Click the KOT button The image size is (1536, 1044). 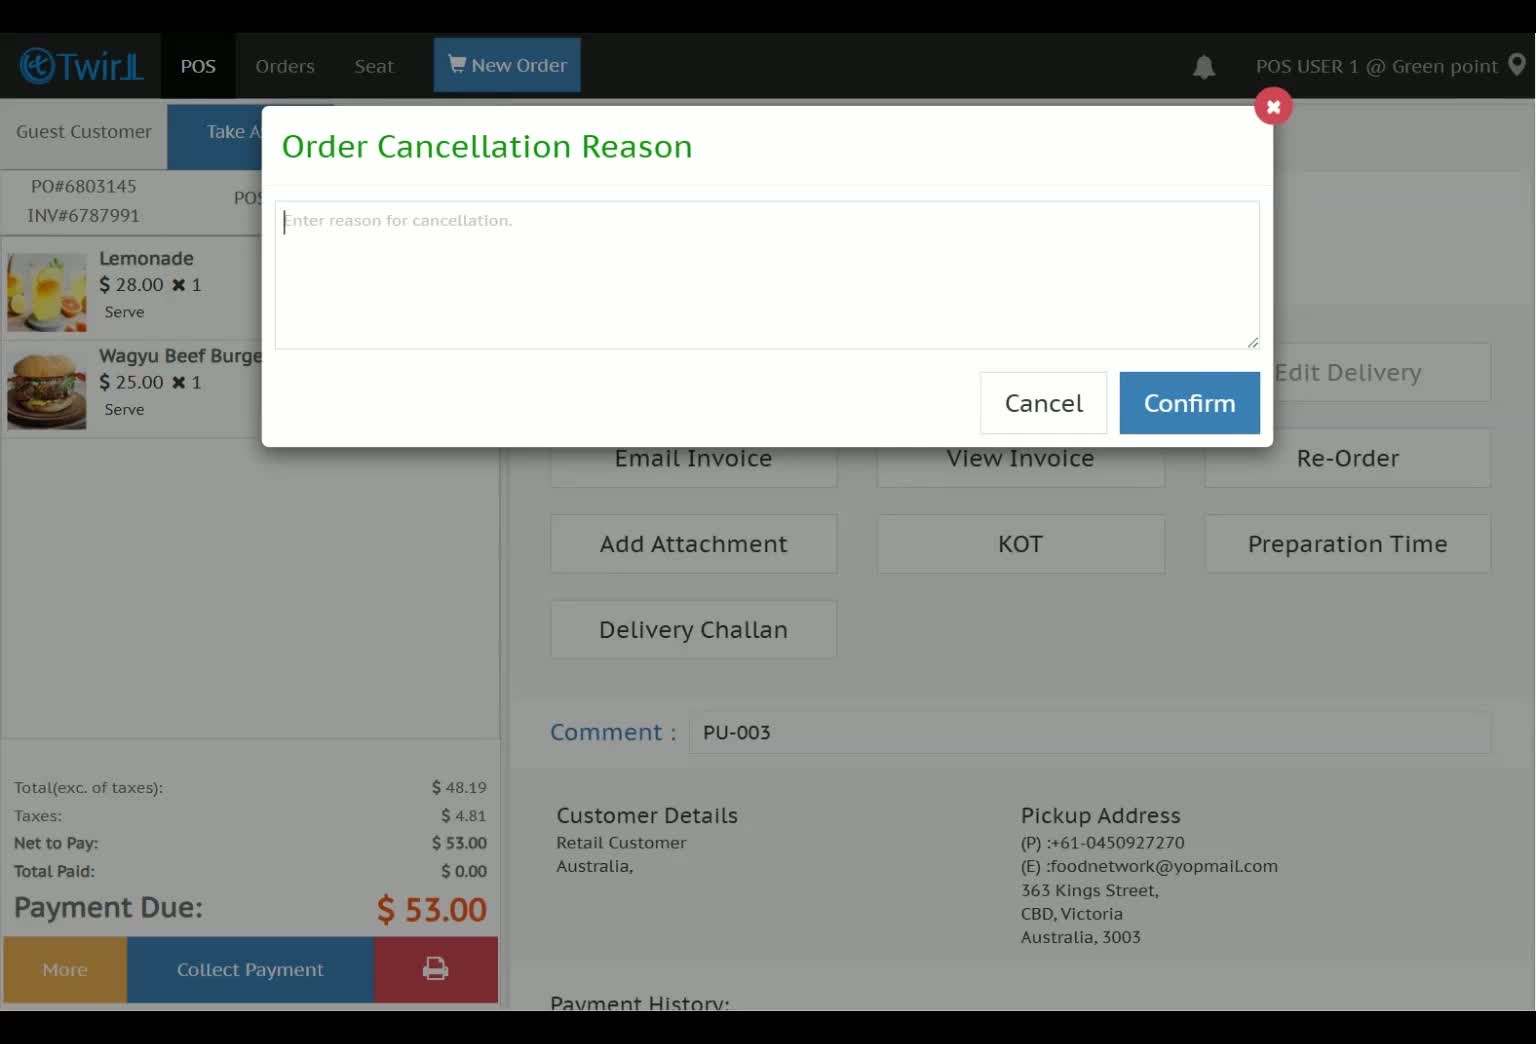(1020, 544)
